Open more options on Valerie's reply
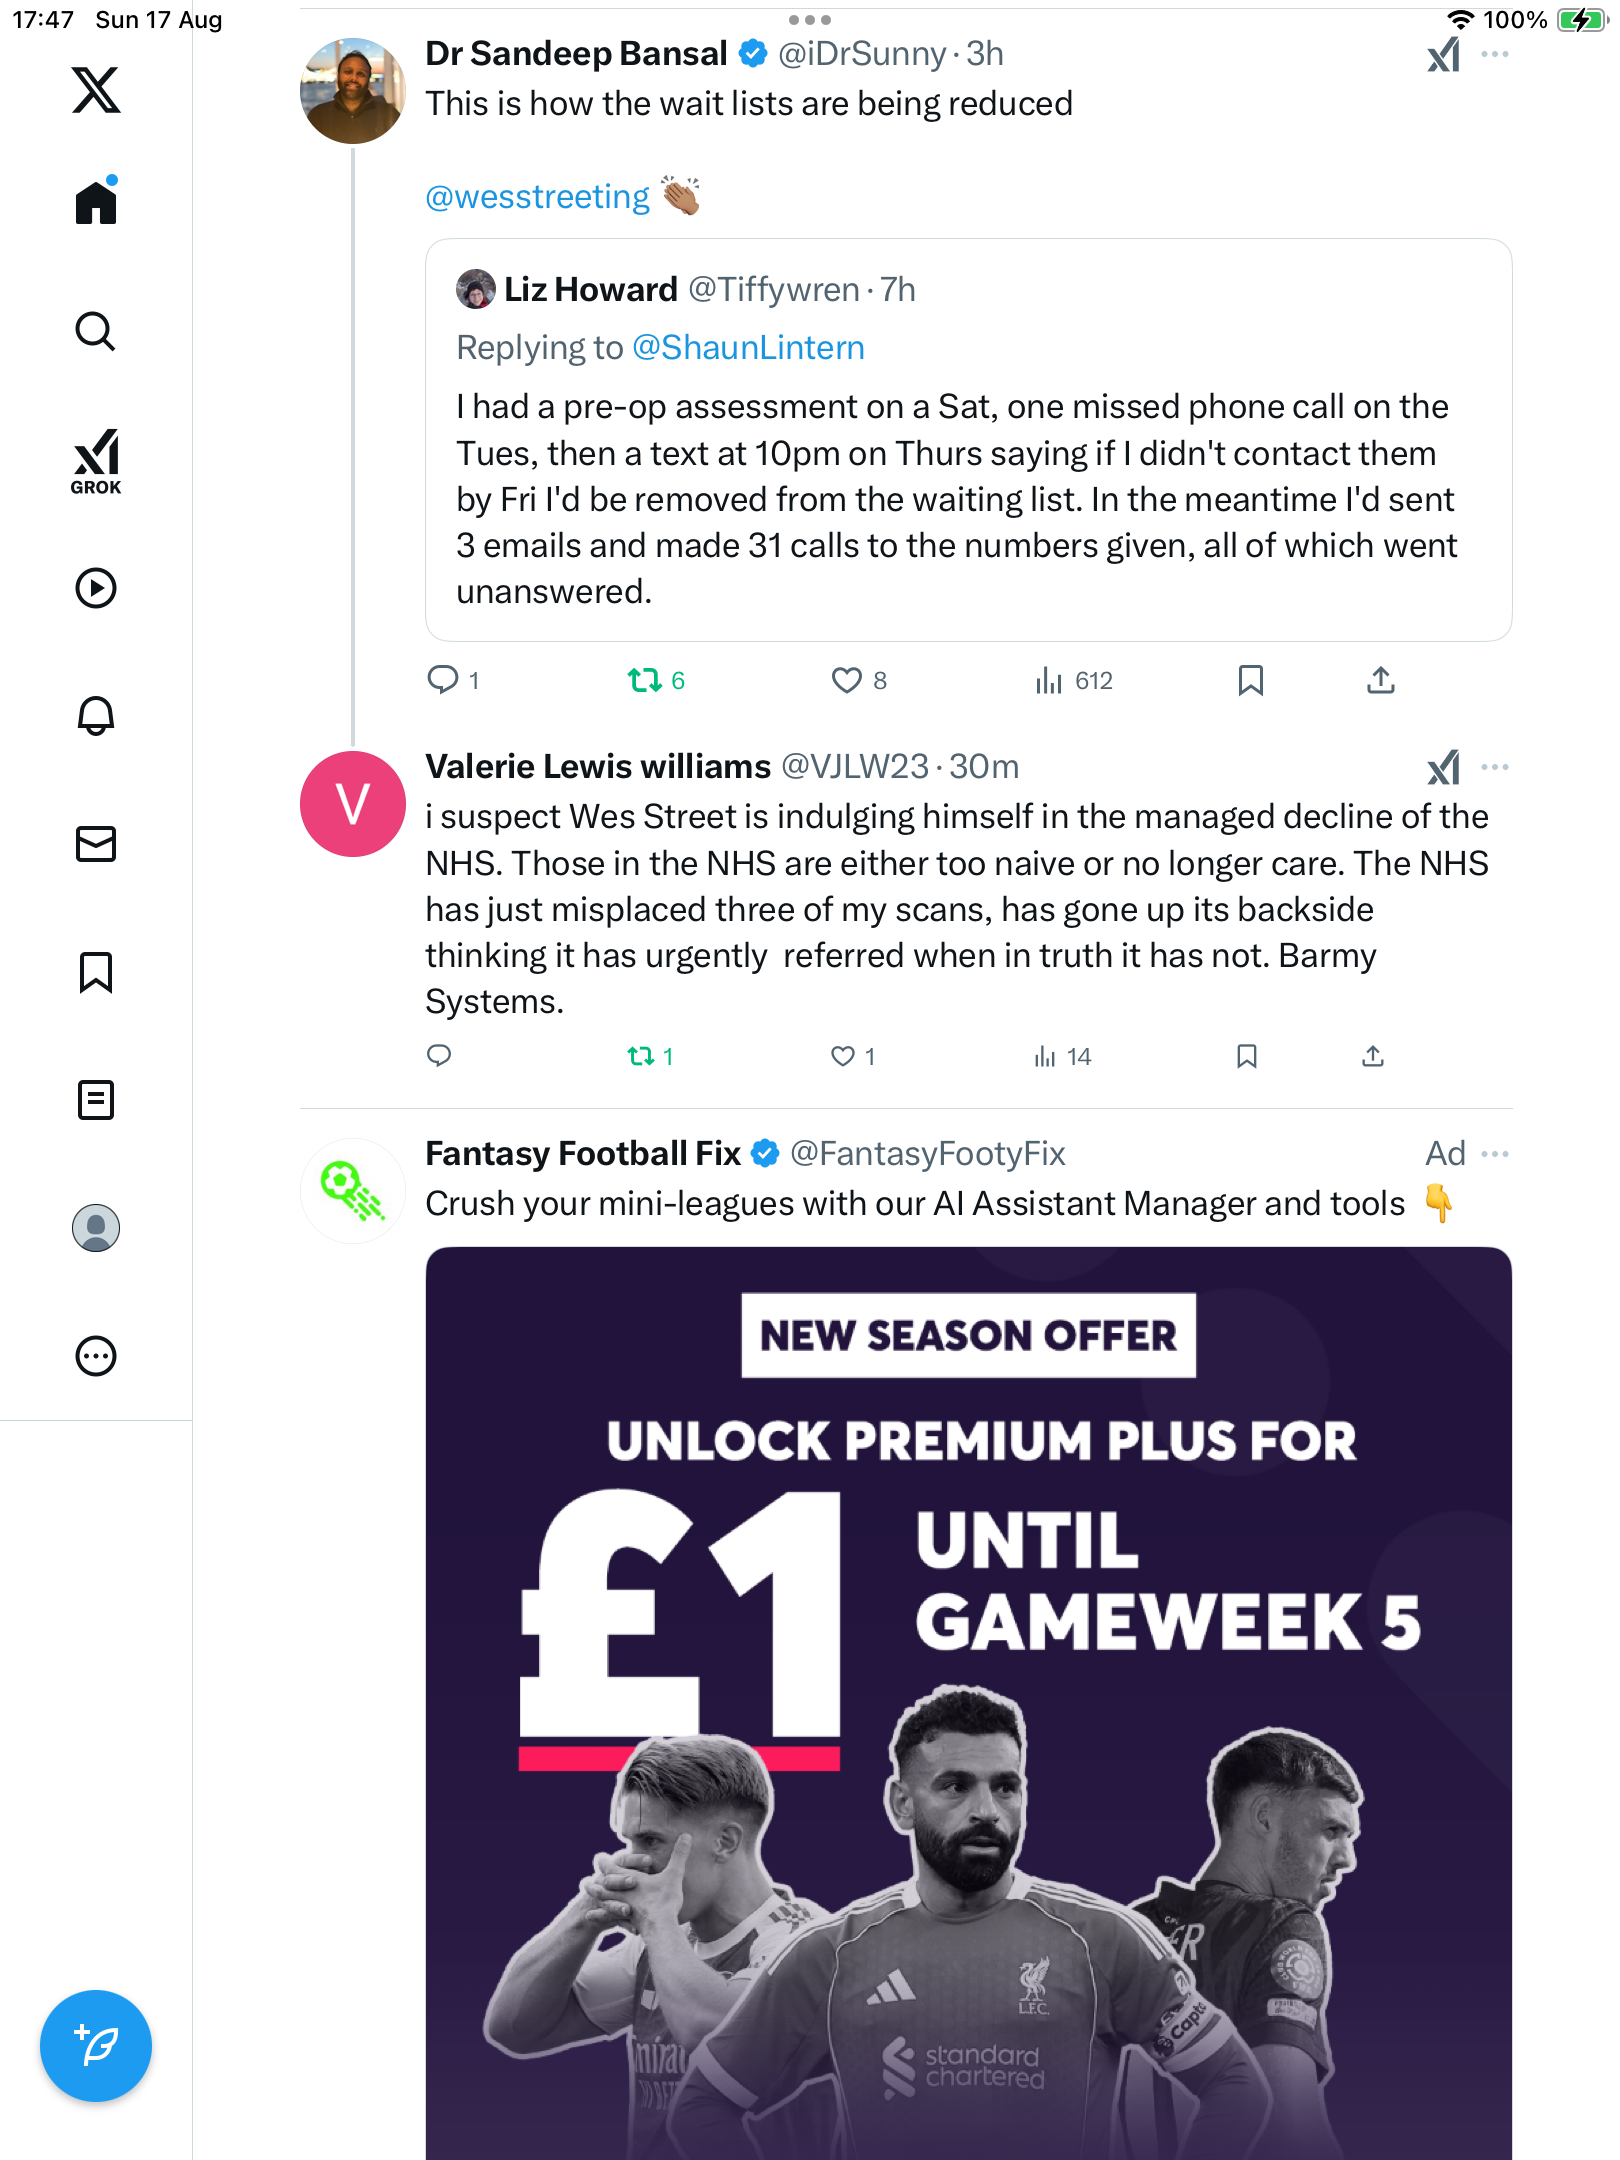Screen dimensions: 1620x2160 coord(1495,767)
